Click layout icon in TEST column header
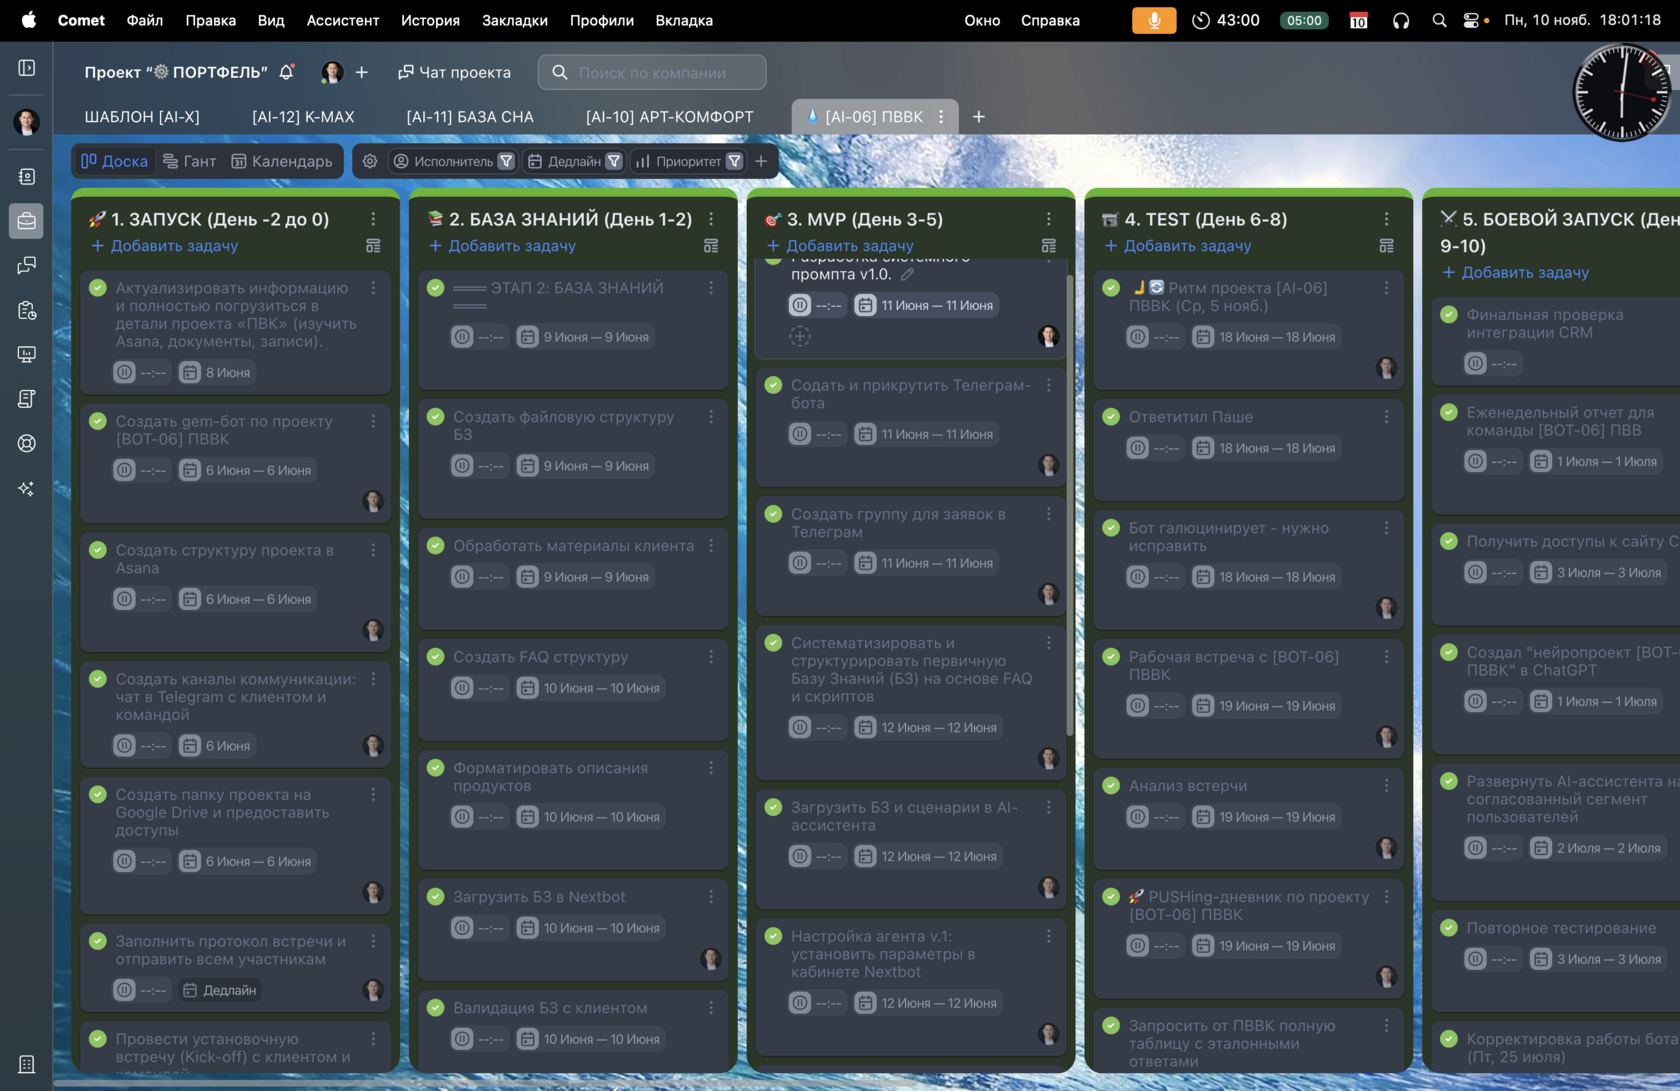This screenshot has height=1091, width=1680. pyautogui.click(x=1387, y=246)
